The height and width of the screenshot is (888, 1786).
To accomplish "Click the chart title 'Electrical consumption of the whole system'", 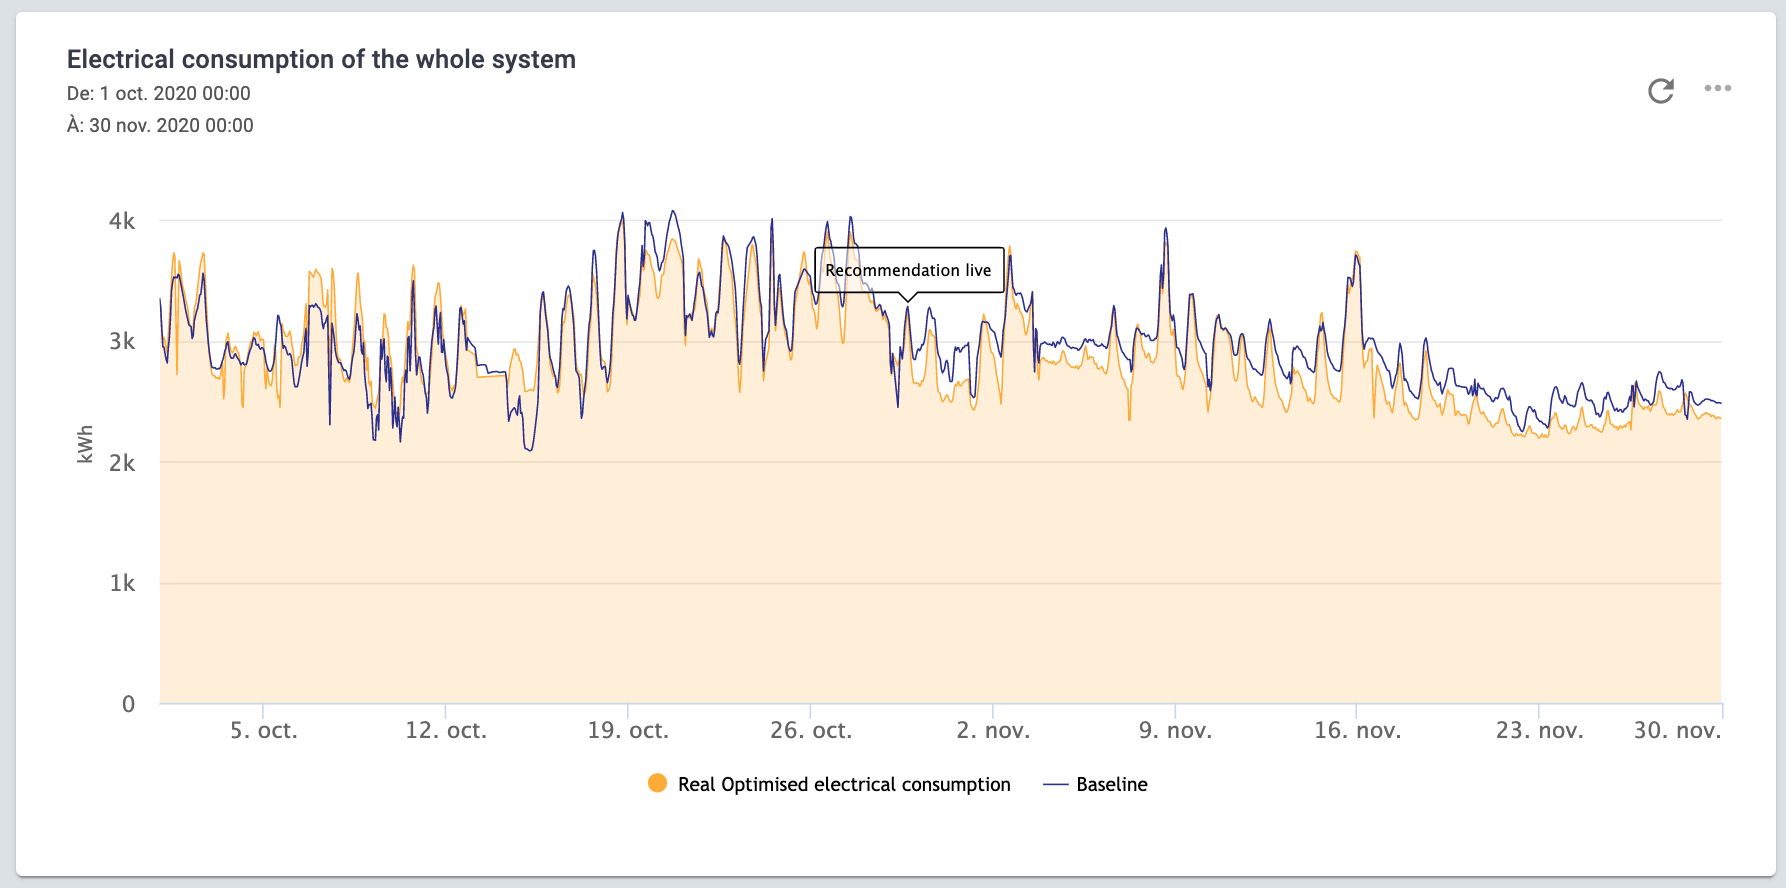I will click(321, 60).
